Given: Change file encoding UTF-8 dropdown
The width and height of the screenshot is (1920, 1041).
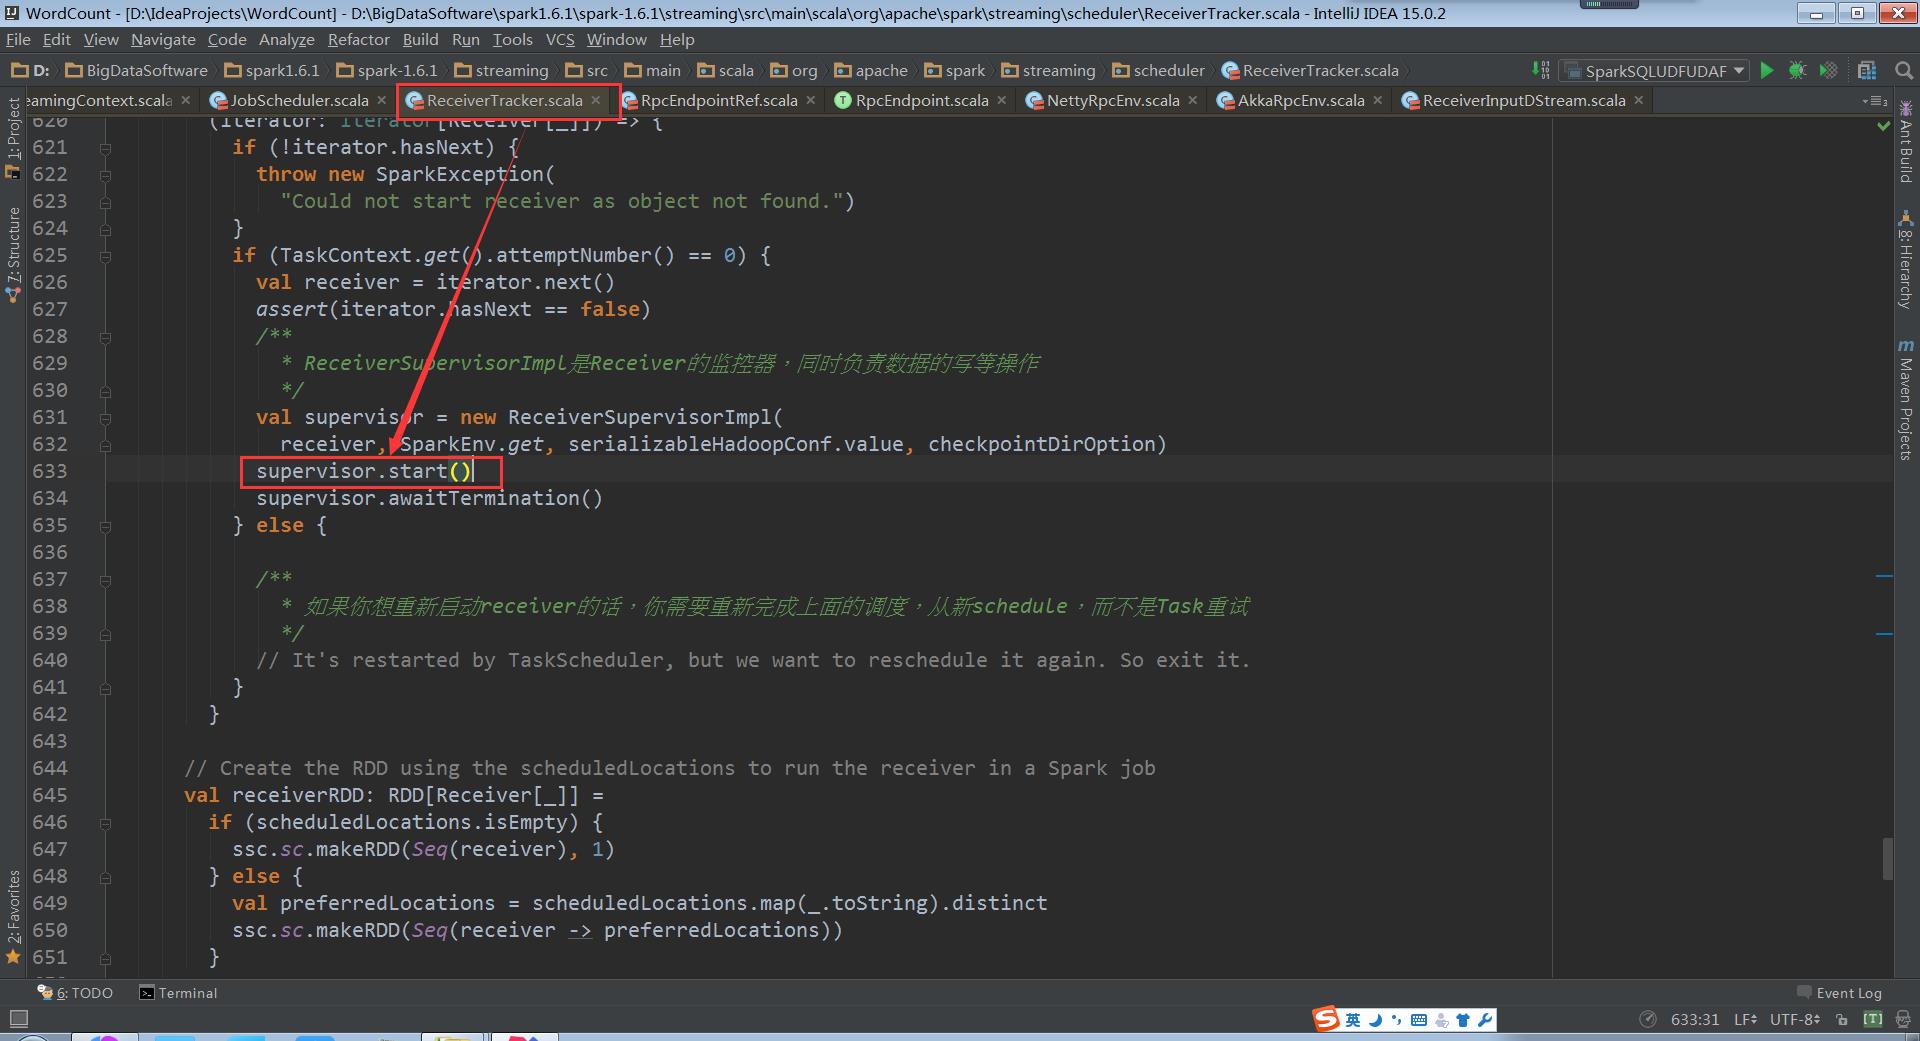Looking at the screenshot, I should 1795,1019.
